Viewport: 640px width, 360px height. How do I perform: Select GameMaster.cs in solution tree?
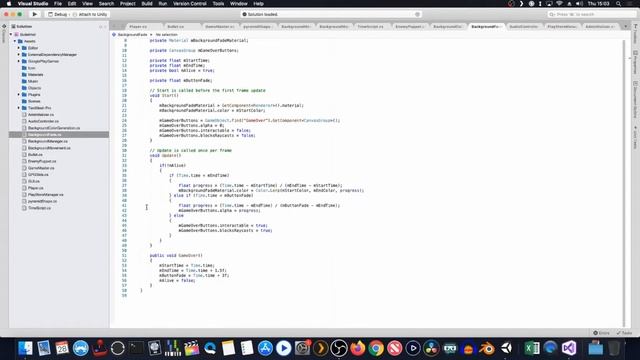pyautogui.click(x=41, y=168)
